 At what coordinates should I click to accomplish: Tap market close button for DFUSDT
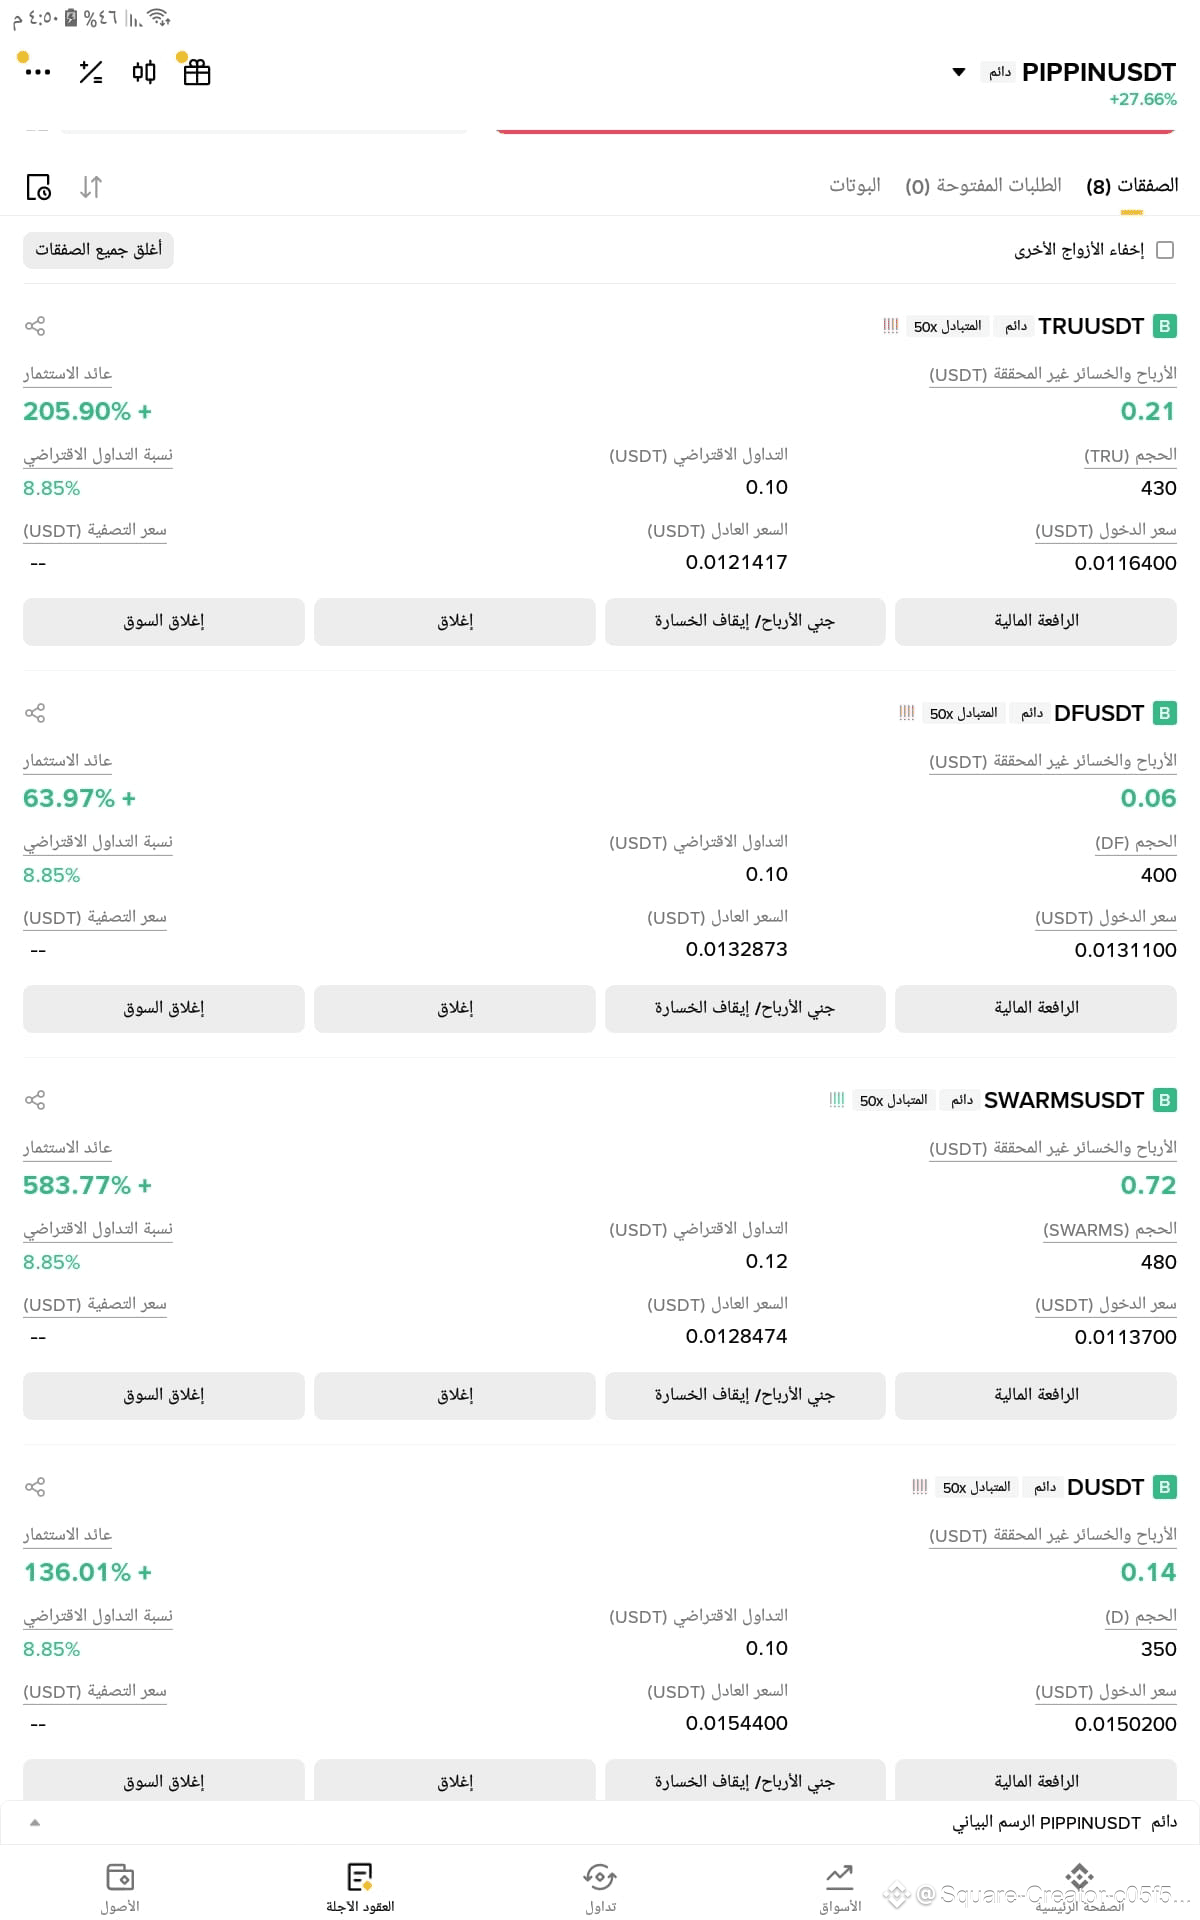164,1008
